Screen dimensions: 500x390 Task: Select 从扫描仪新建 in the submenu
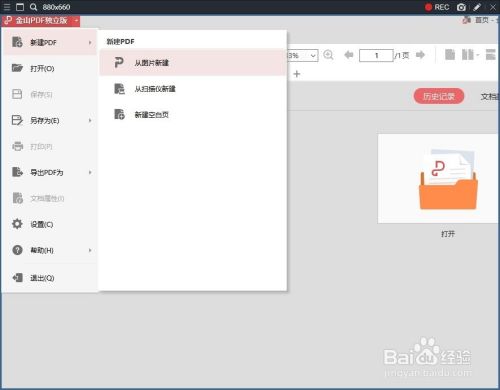click(193, 89)
